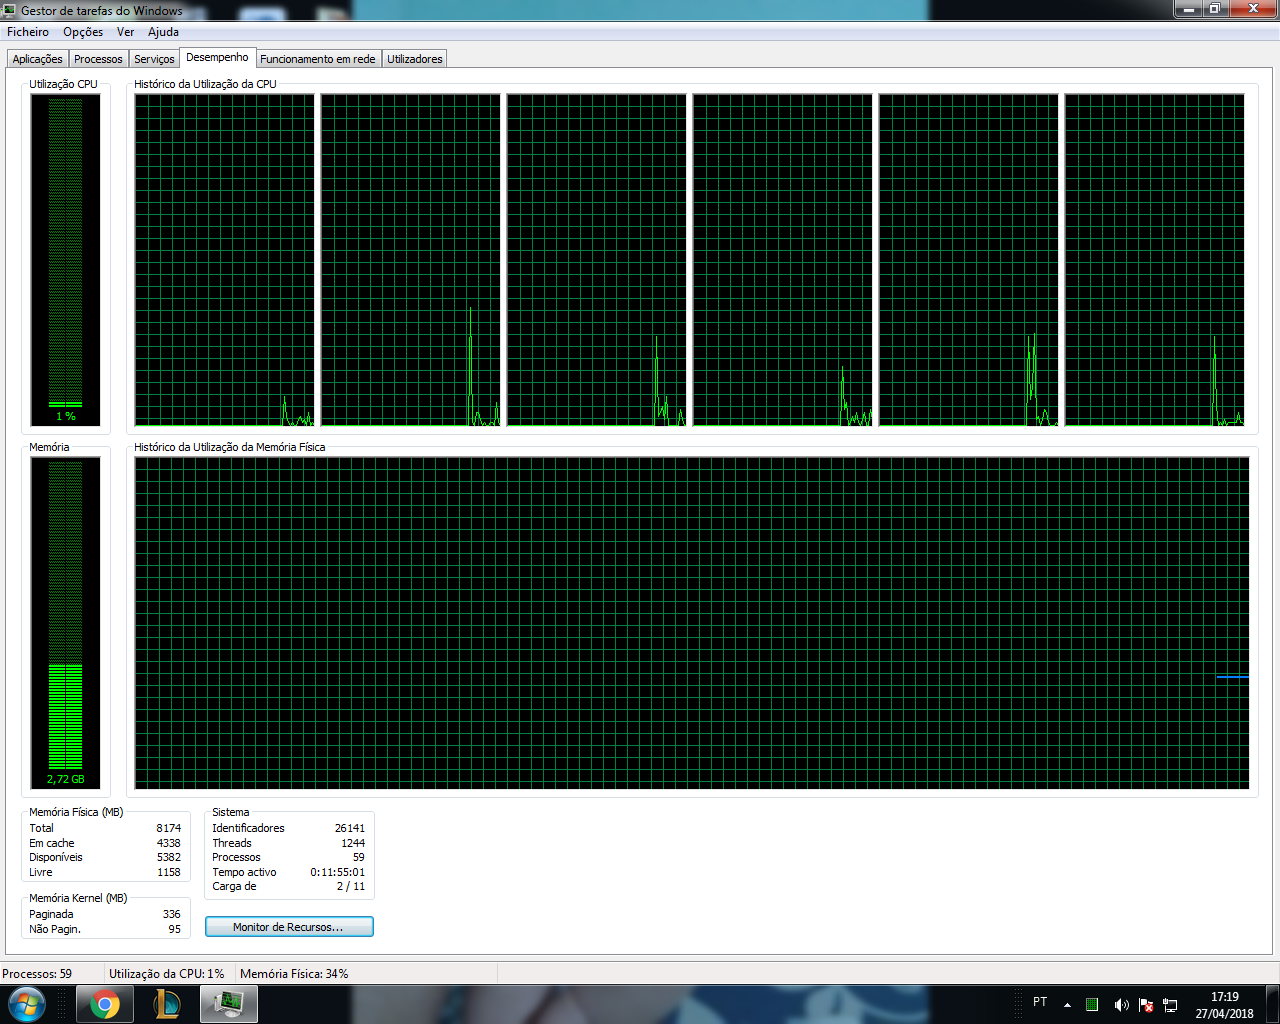
Task: Click the physical memory history graph
Action: click(x=692, y=623)
